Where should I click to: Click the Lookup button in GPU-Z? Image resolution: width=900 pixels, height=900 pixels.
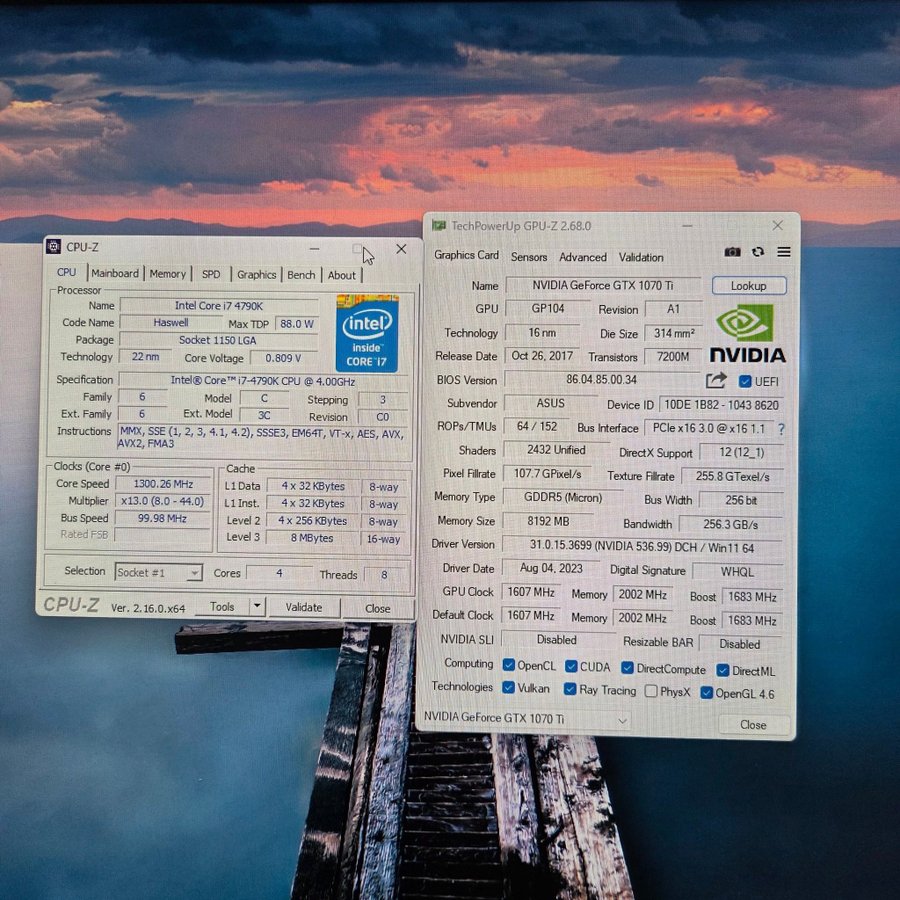[x=748, y=286]
